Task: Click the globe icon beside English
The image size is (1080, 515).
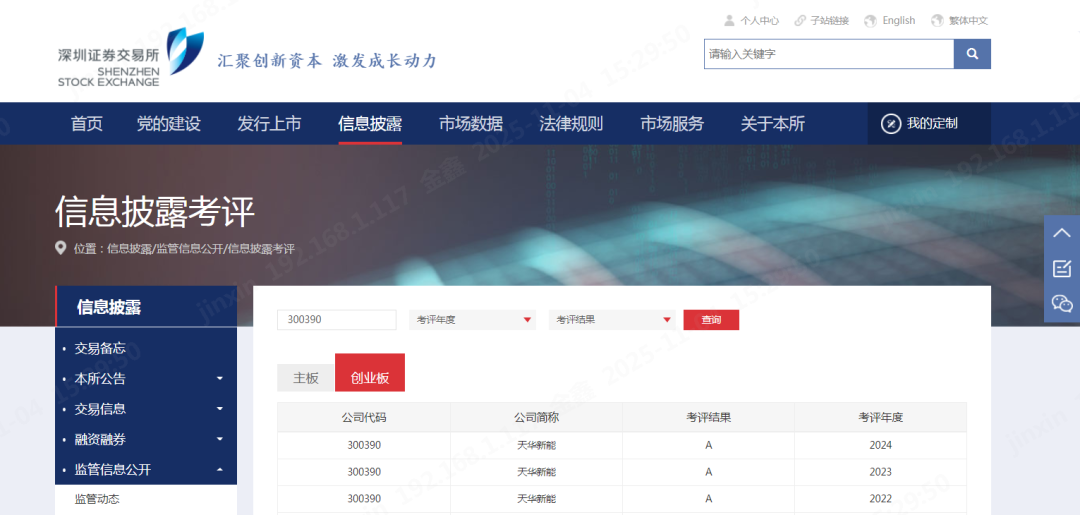Action: pos(870,20)
